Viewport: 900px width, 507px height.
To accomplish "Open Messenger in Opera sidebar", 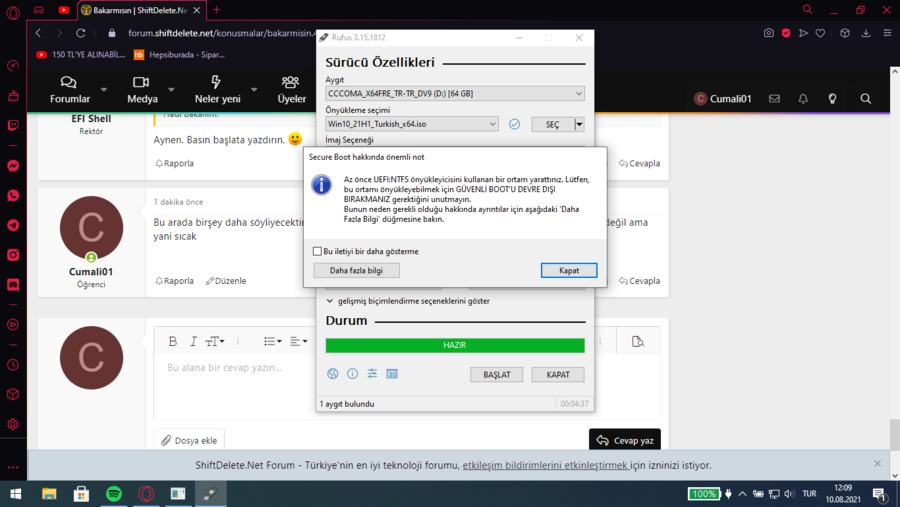I will 13,166.
